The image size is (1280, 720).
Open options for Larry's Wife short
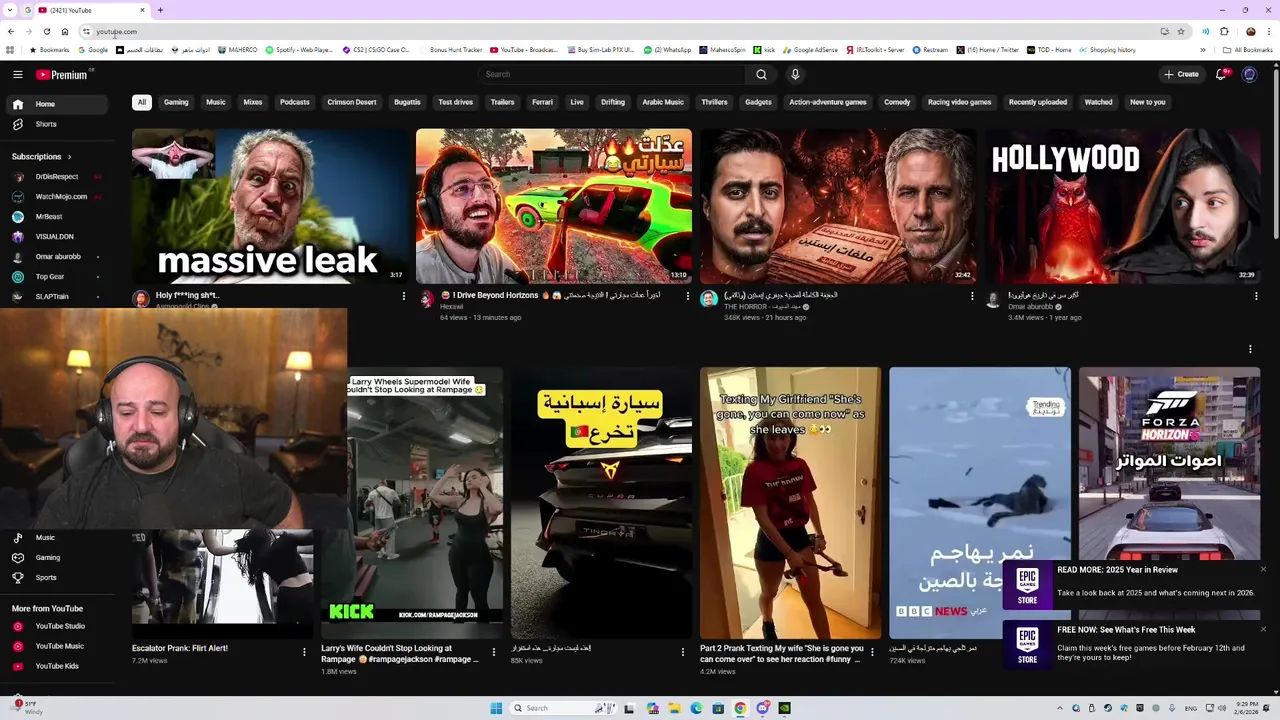pyautogui.click(x=493, y=652)
